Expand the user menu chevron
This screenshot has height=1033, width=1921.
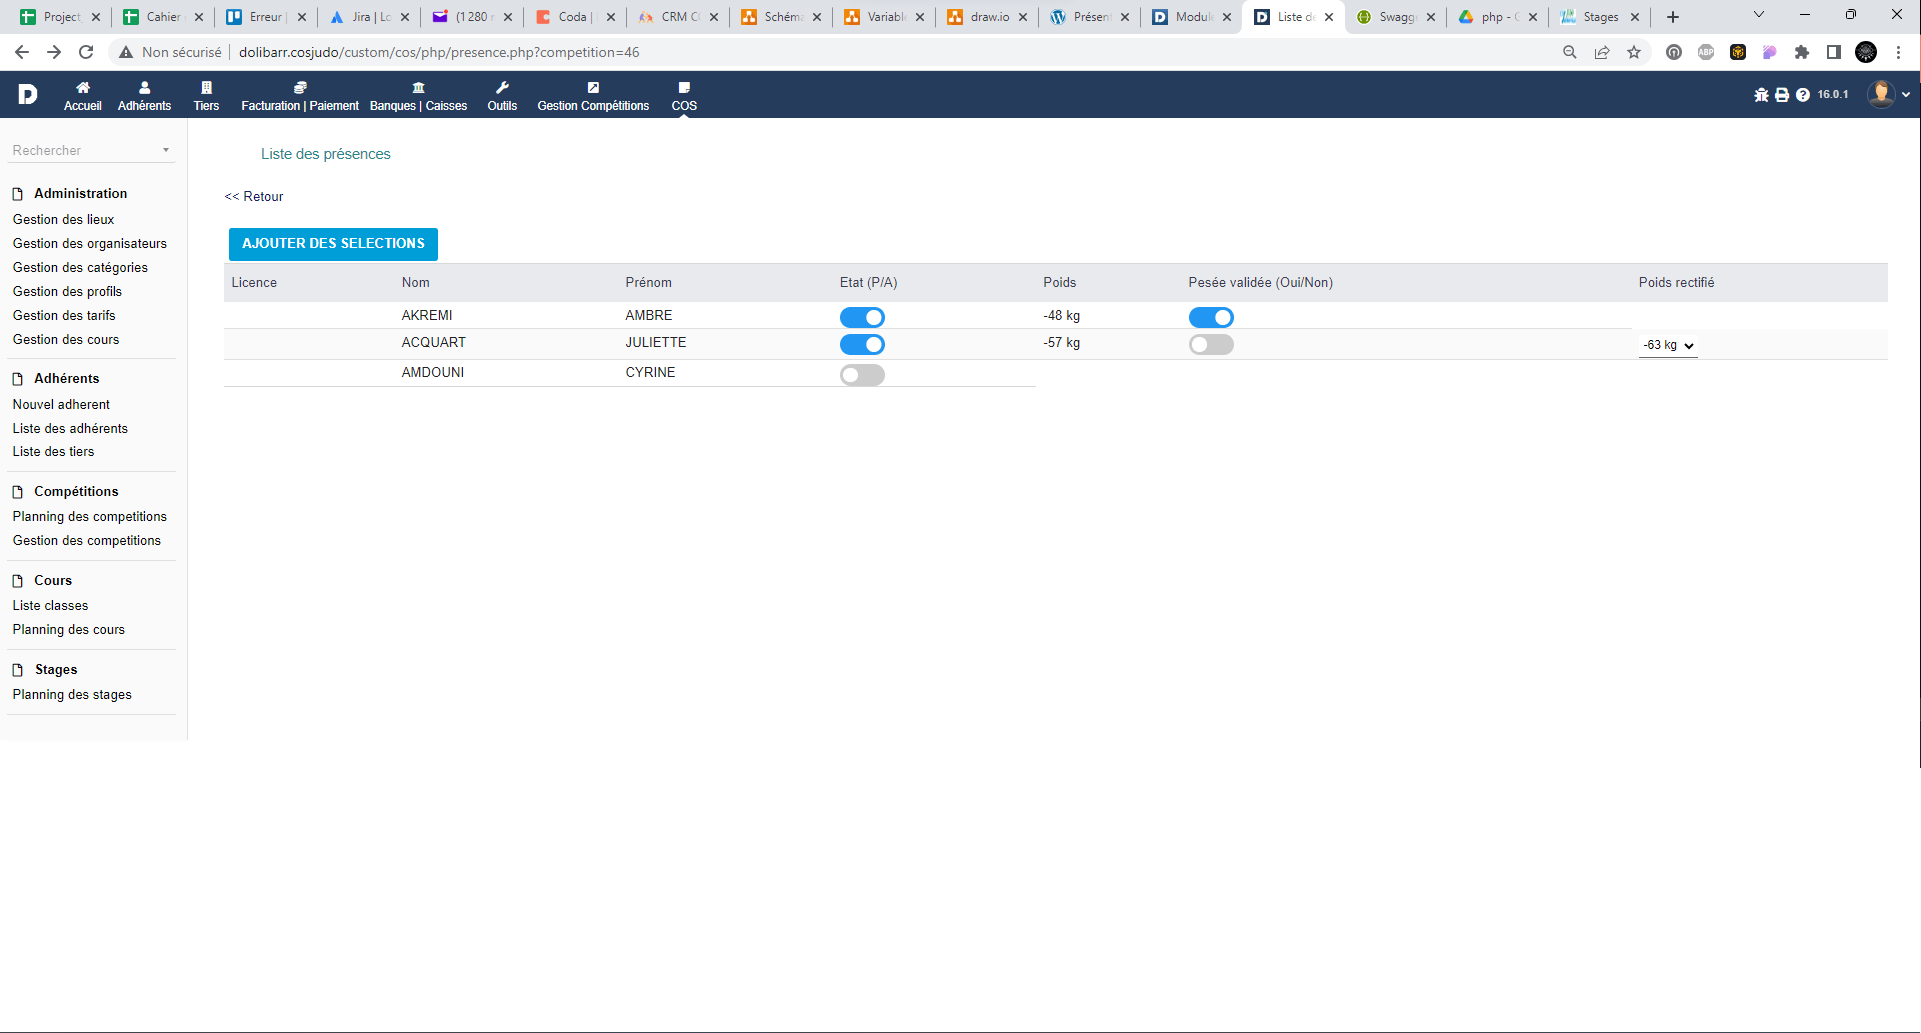pyautogui.click(x=1906, y=95)
